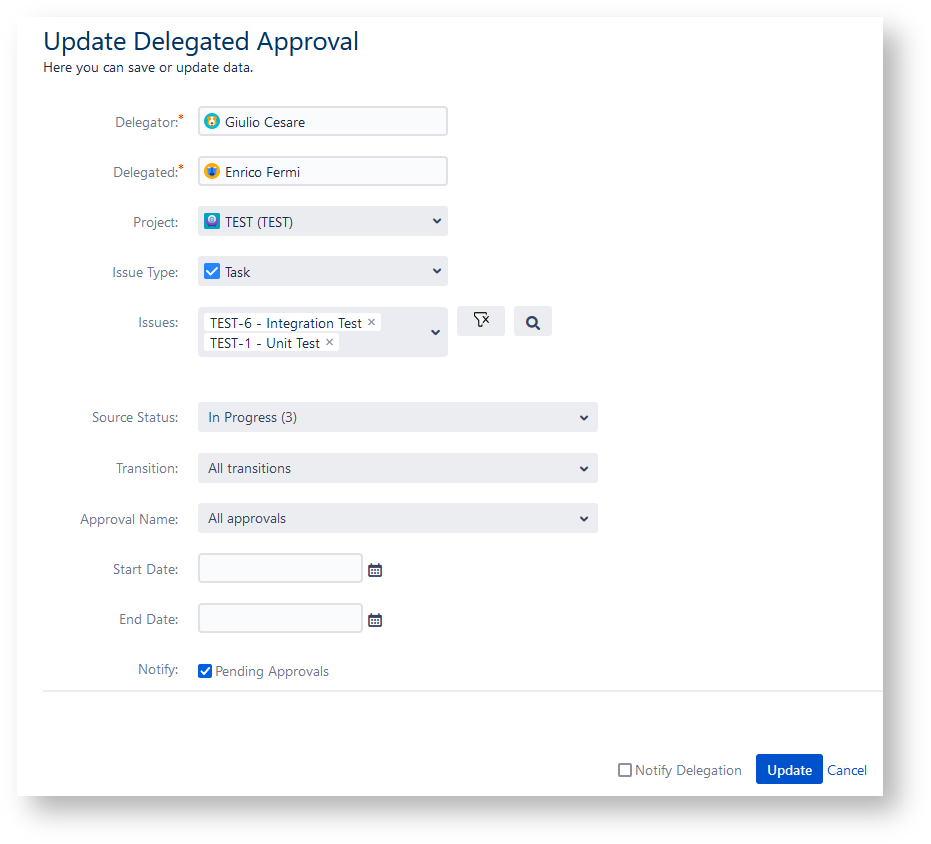Screen dimensions: 931x844
Task: Open the End Date calendar picker
Action: [375, 620]
